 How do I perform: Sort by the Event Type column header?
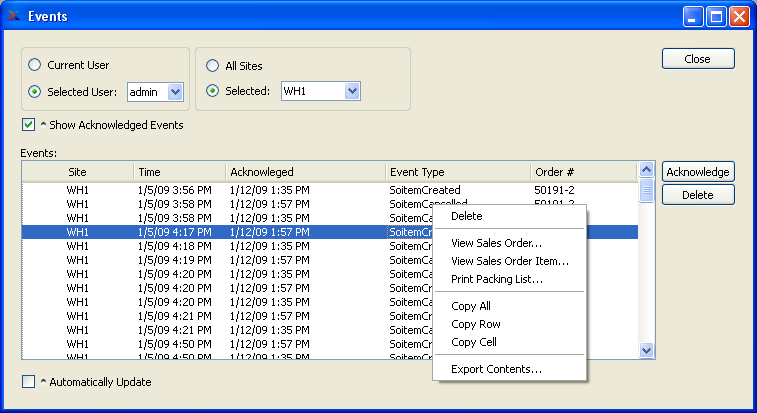click(x=456, y=172)
